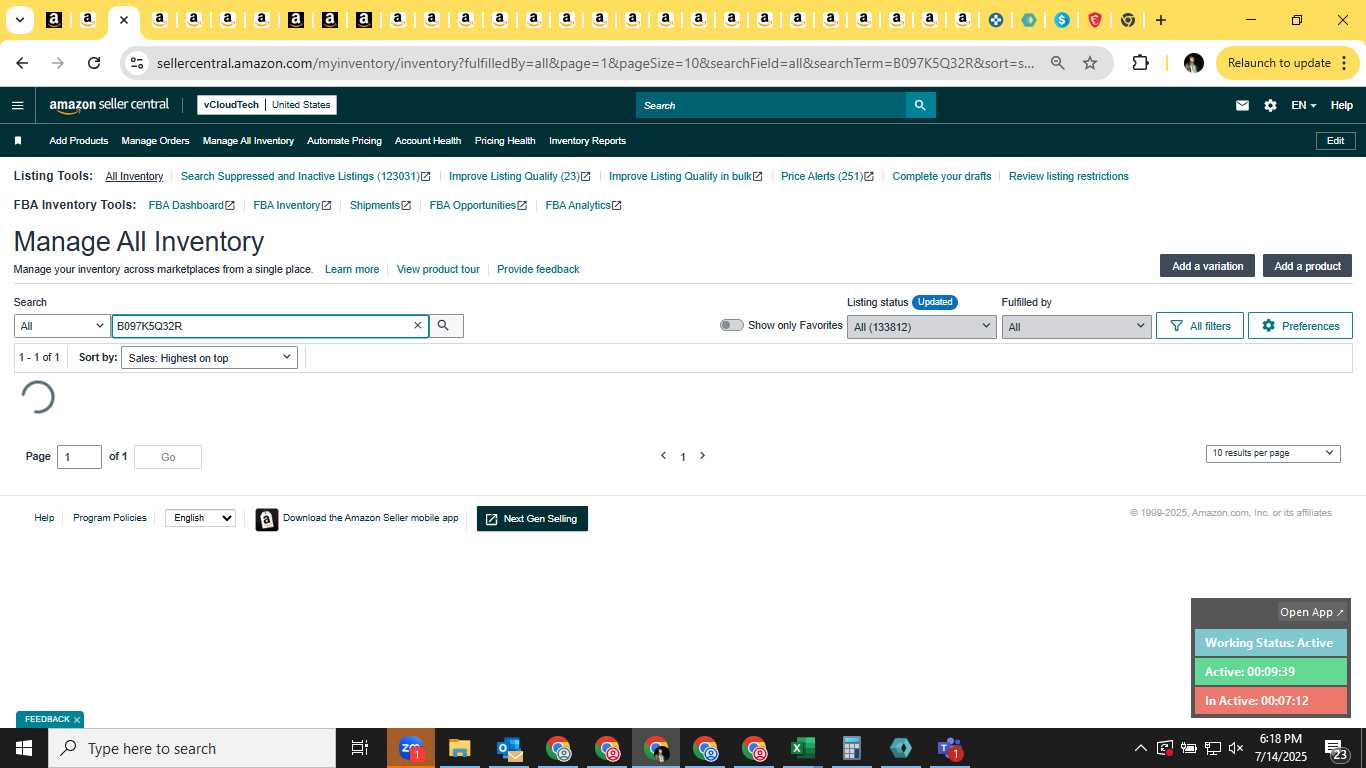Dismiss the FEEDBACK tab
Viewport: 1366px width, 768px height.
tap(76, 720)
